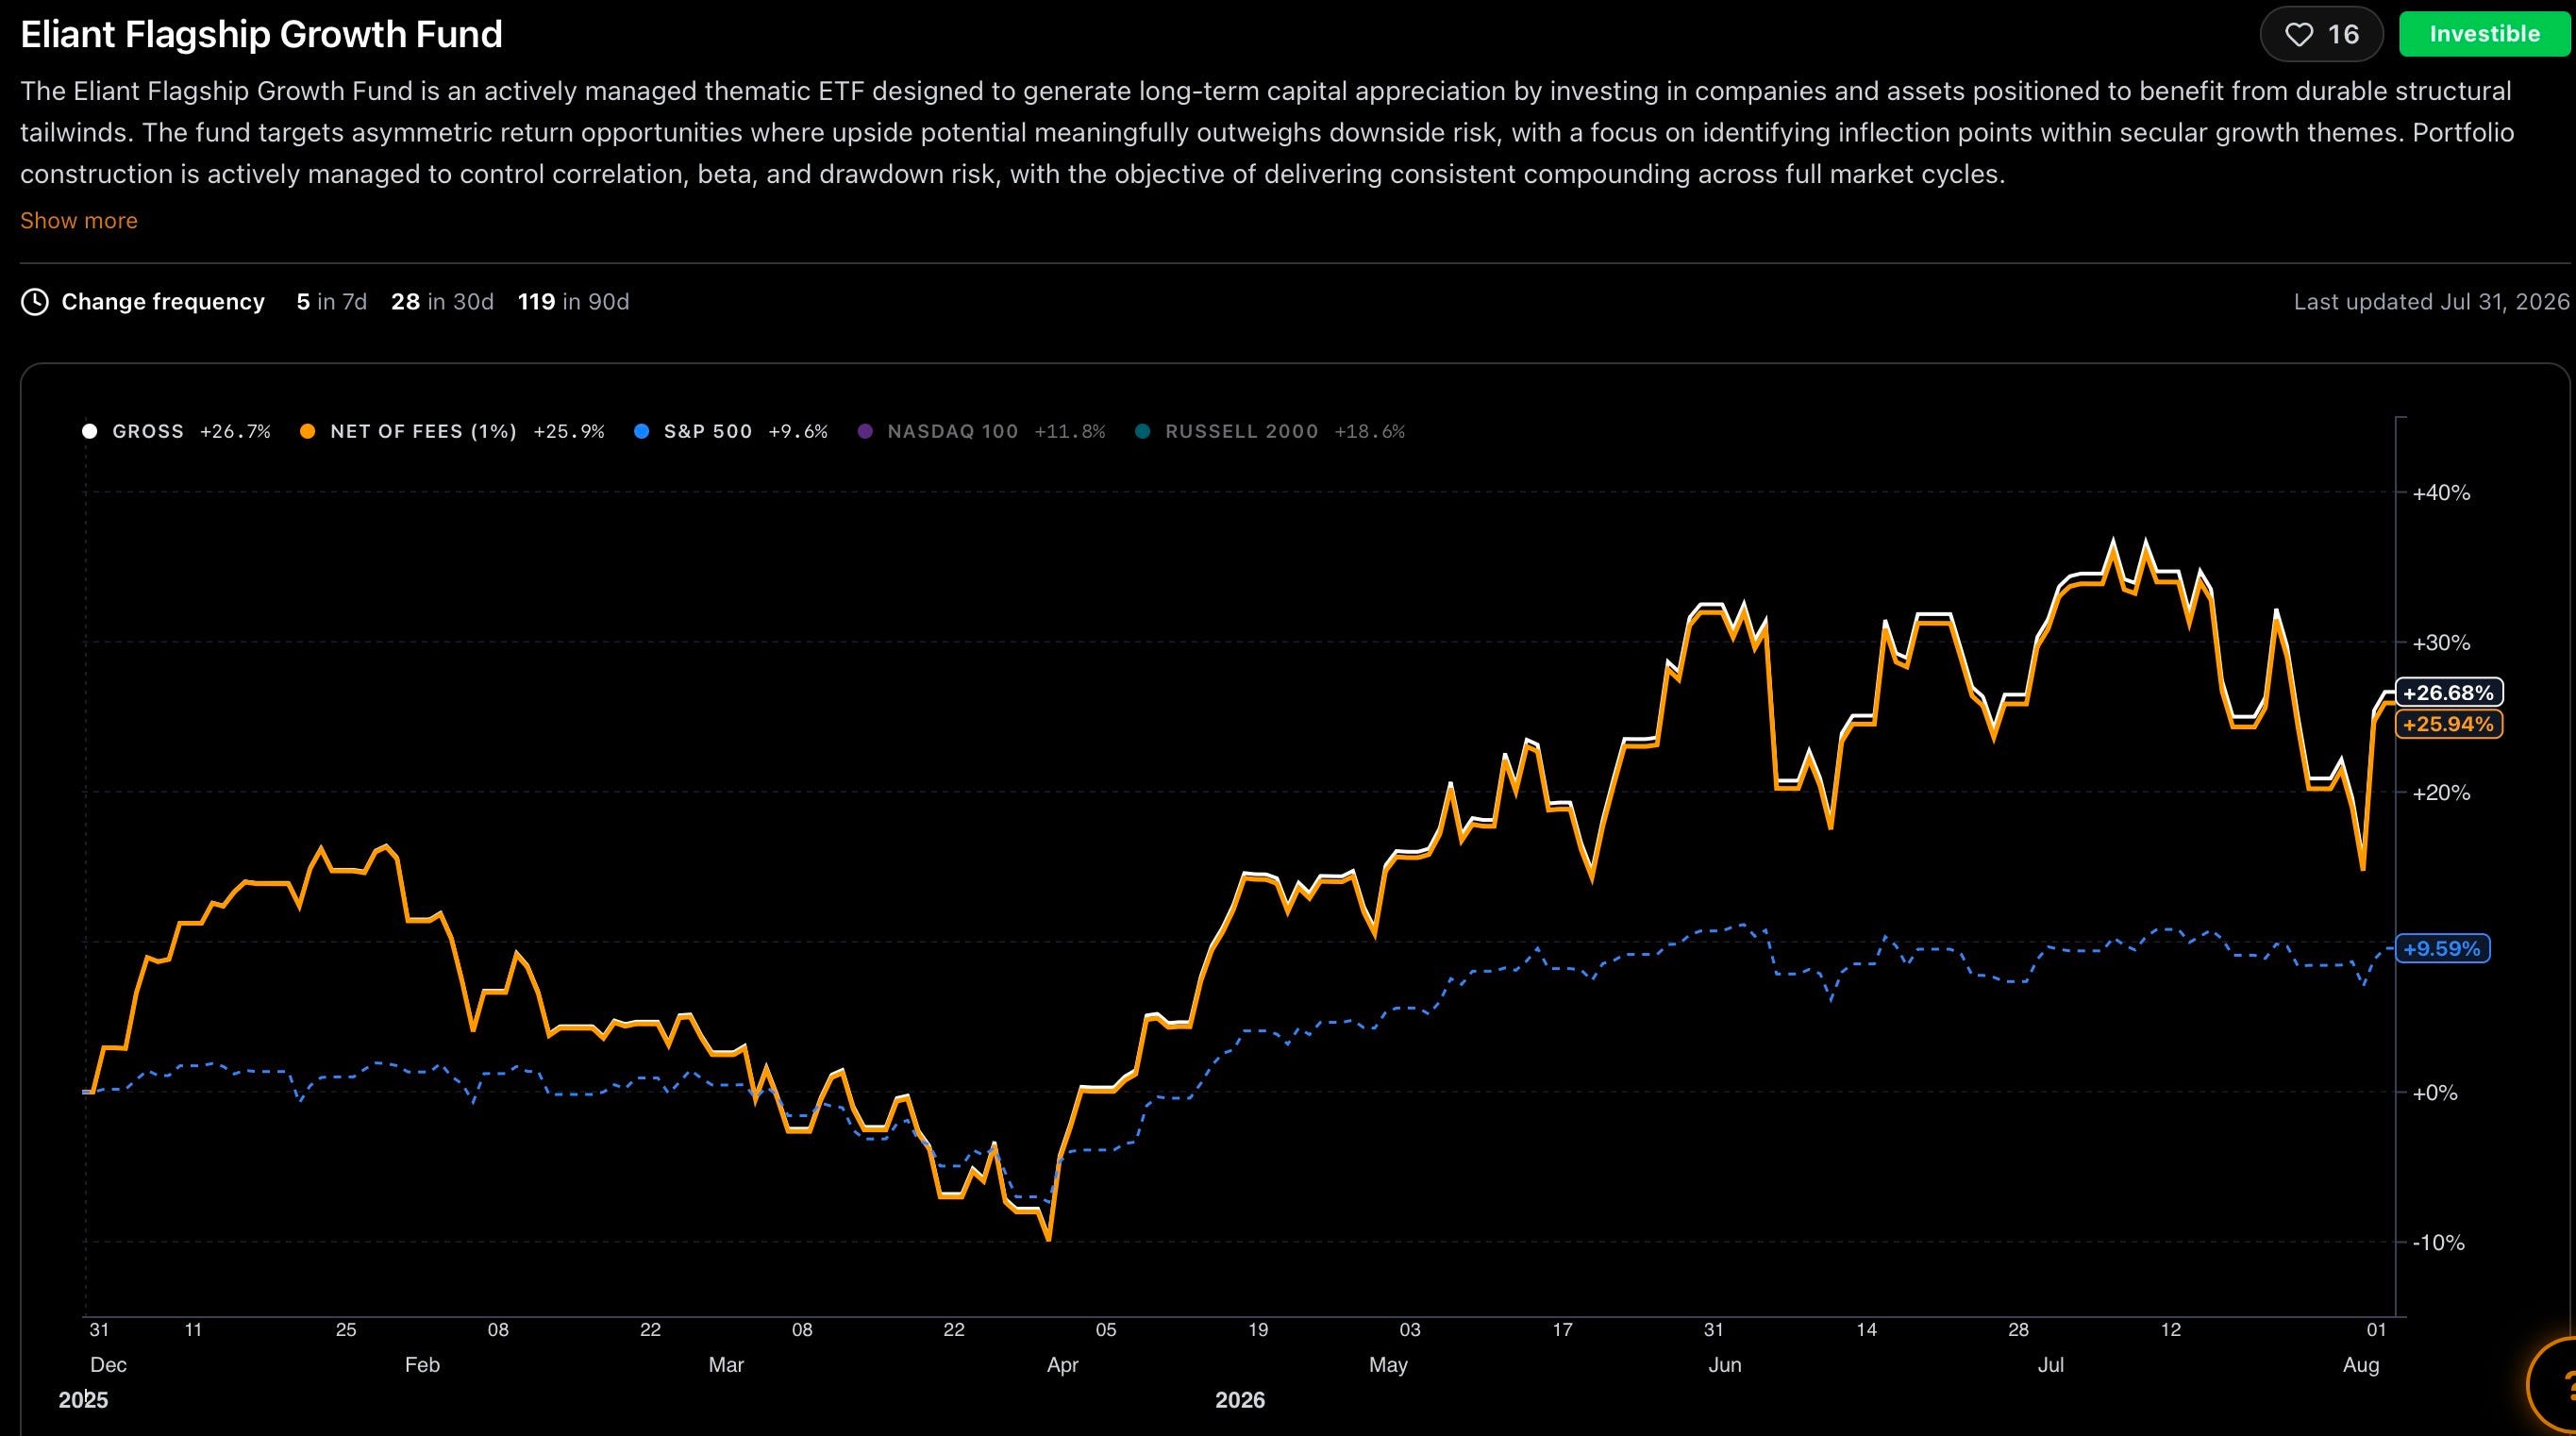Click the Dec month axis label
Viewport: 2576px width, 1436px height.
click(x=108, y=1365)
